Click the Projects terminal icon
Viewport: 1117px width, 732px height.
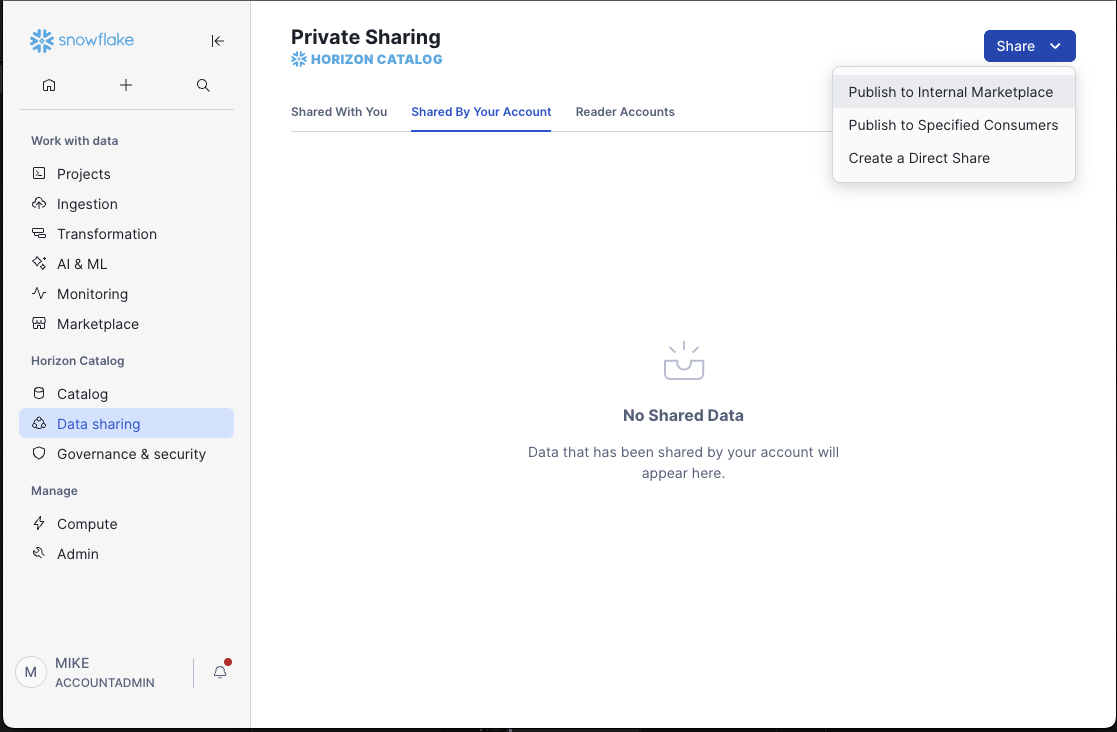pos(39,173)
